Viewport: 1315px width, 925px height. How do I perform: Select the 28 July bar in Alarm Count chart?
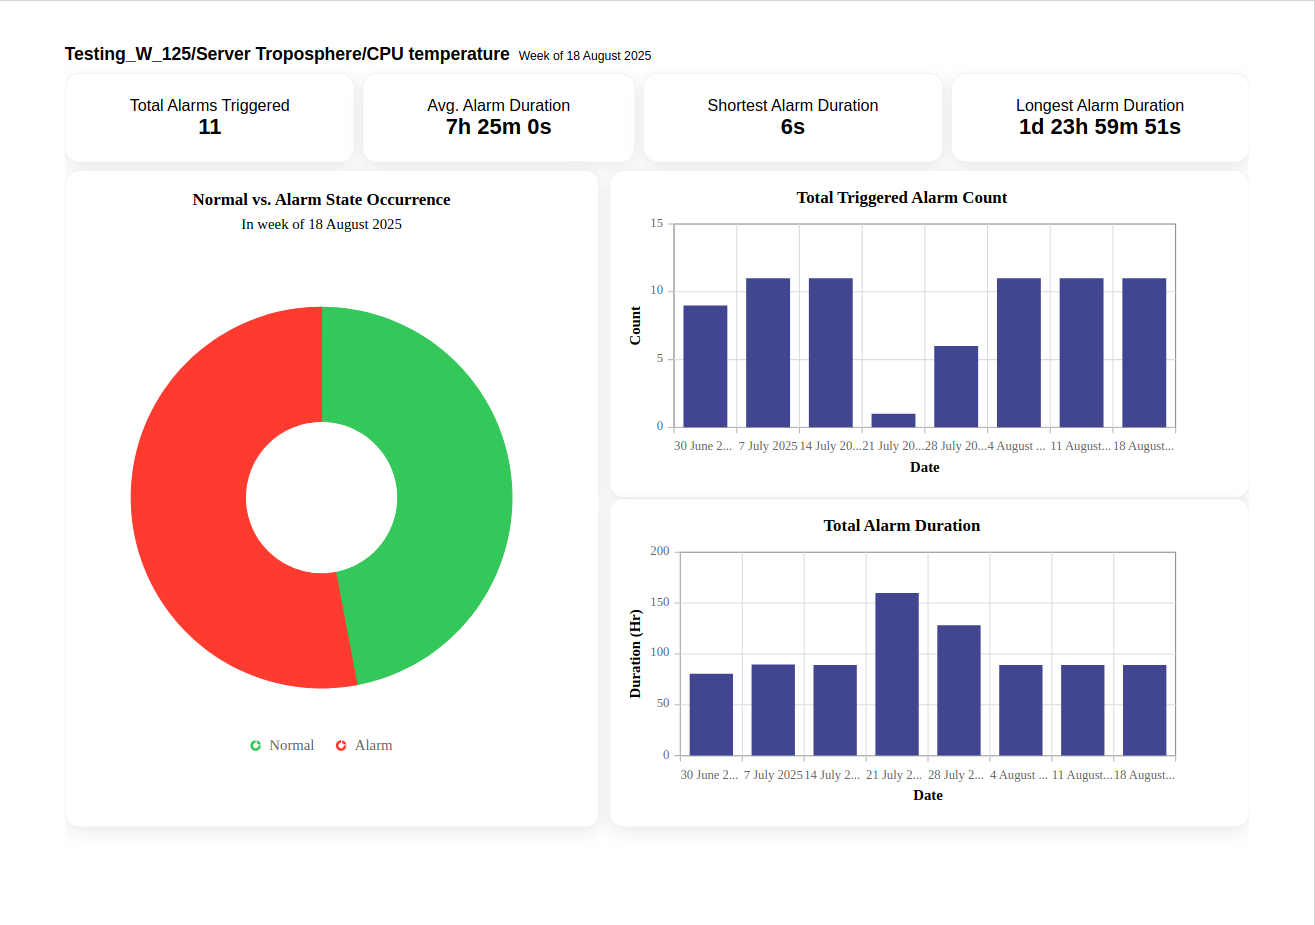tap(956, 386)
